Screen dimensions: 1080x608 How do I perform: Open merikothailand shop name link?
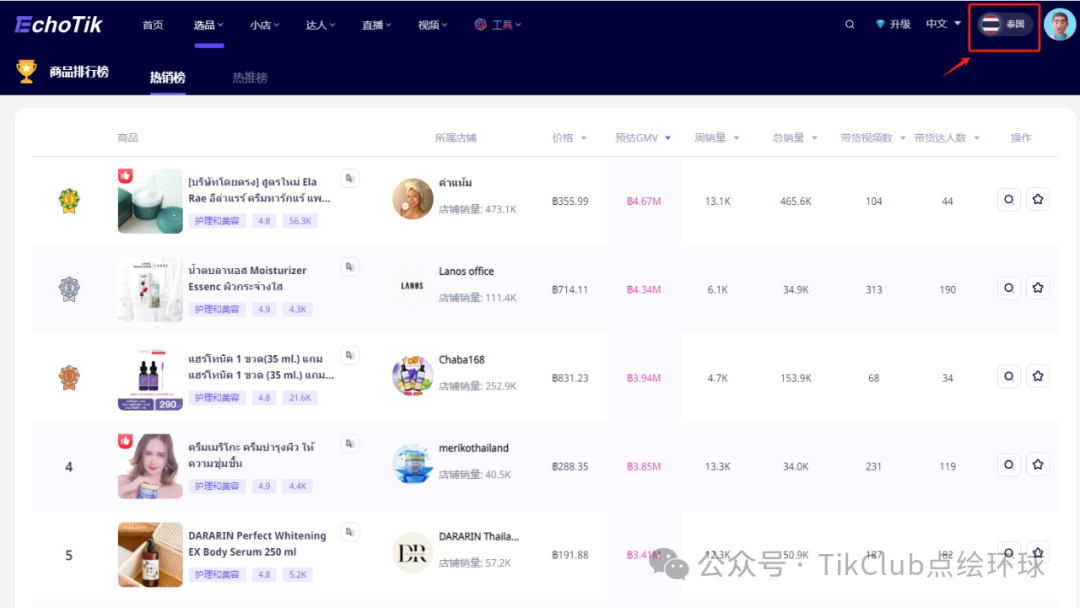(473, 448)
